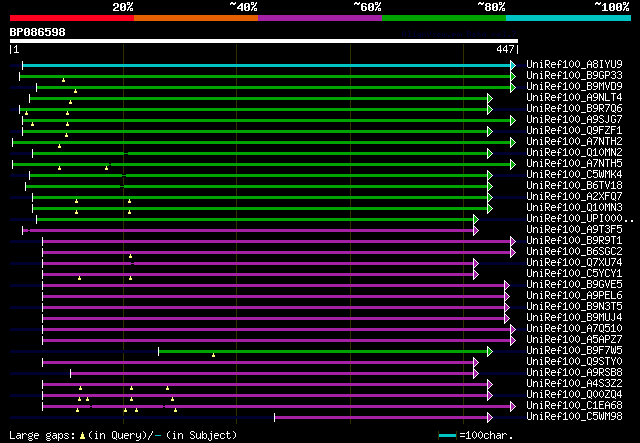640x443 pixels.
Task: Click the green arrowhead for UniRef100_A9NLT4
Action: [489, 98]
